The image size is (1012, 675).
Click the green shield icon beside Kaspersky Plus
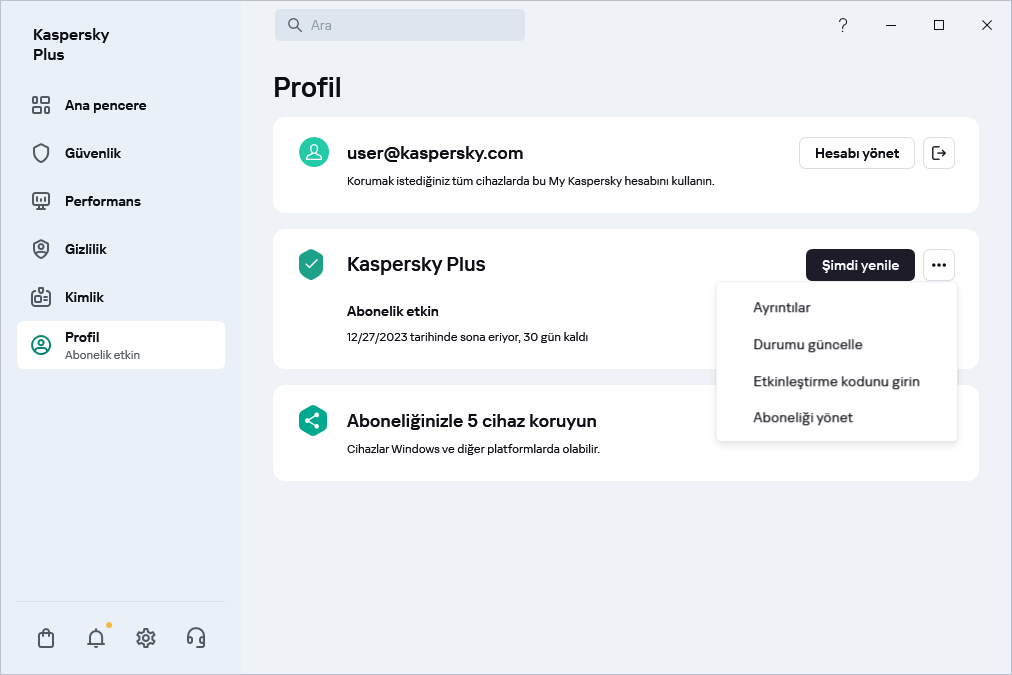(x=313, y=265)
